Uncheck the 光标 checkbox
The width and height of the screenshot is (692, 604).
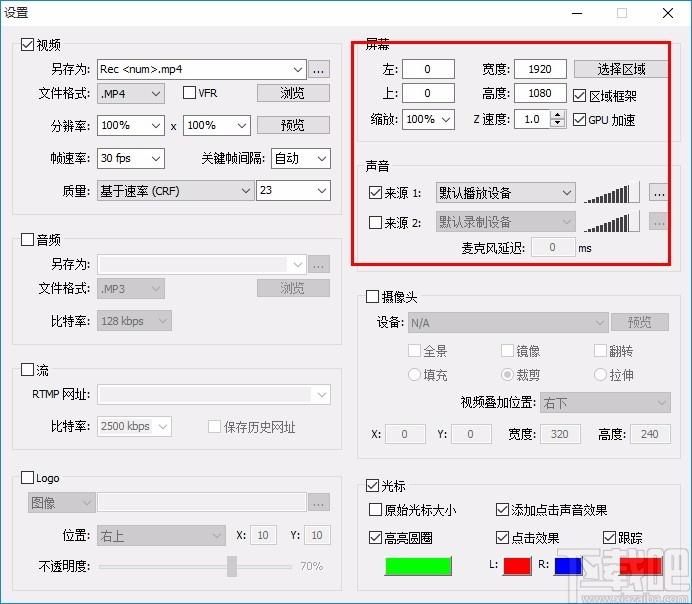tap(372, 486)
